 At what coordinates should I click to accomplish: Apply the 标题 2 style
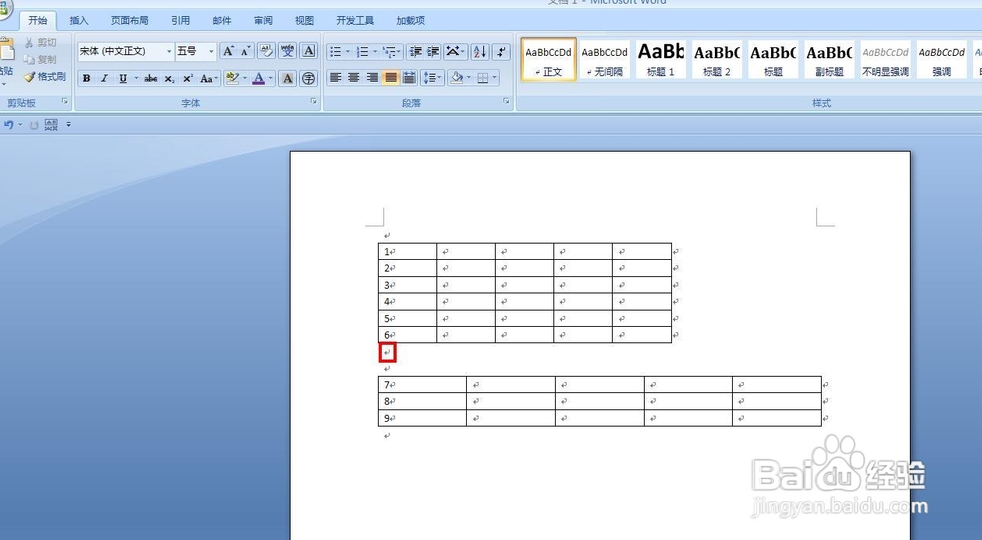[717, 60]
